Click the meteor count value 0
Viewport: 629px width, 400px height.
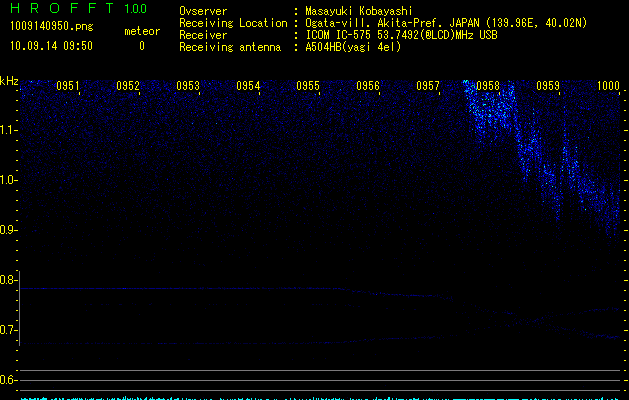[x=142, y=46]
